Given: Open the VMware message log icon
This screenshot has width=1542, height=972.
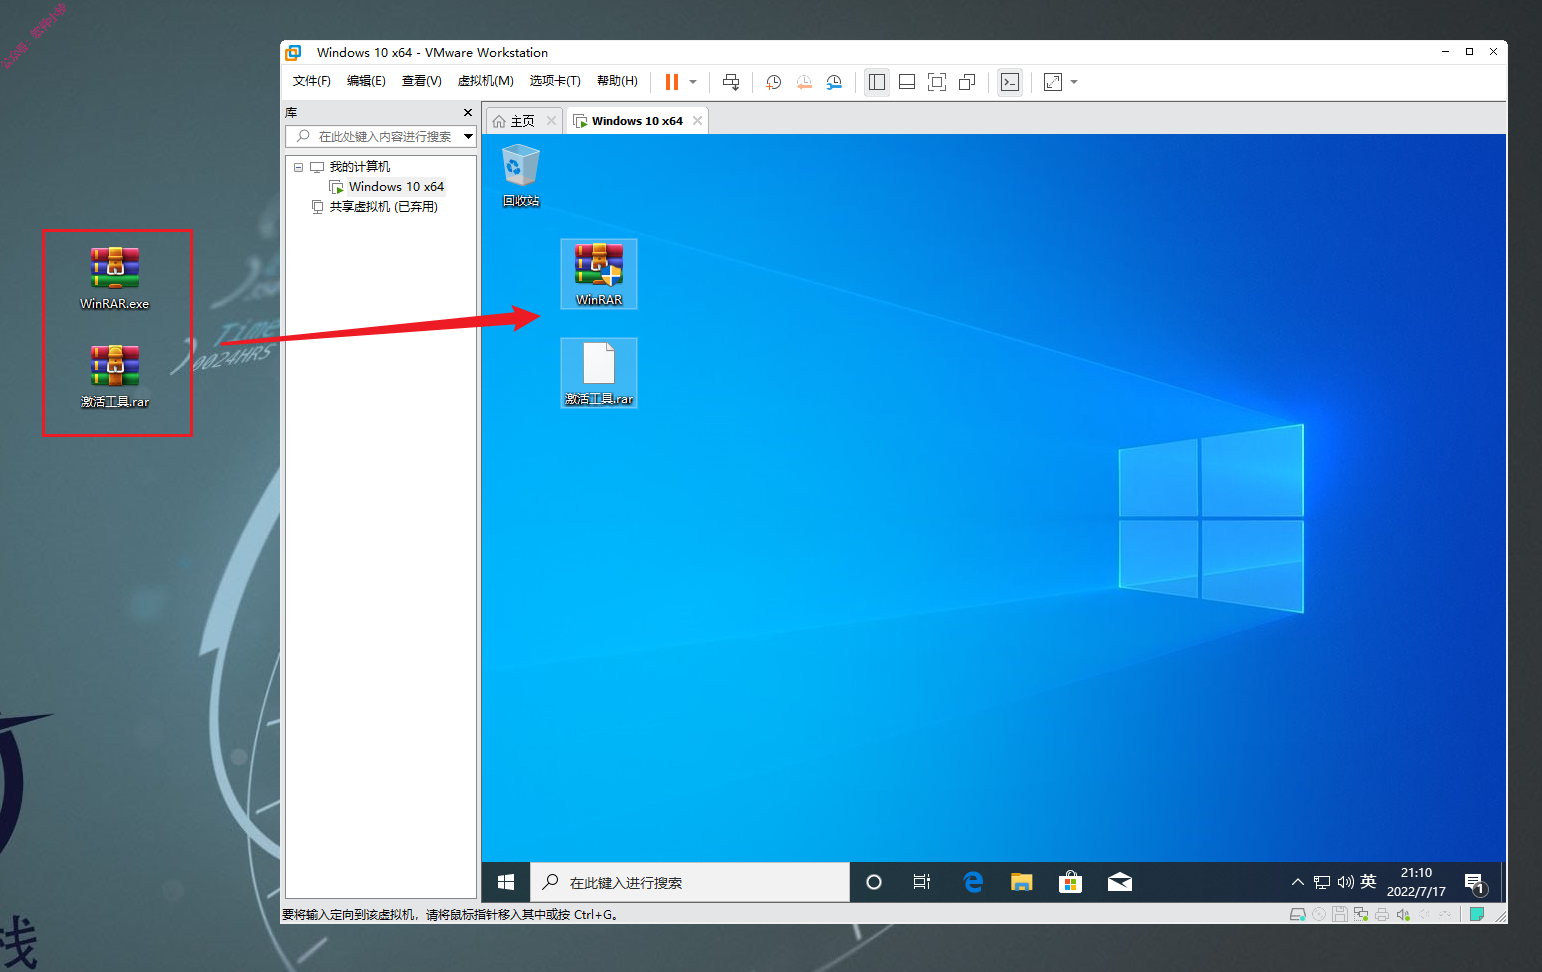Looking at the screenshot, I should [1476, 914].
